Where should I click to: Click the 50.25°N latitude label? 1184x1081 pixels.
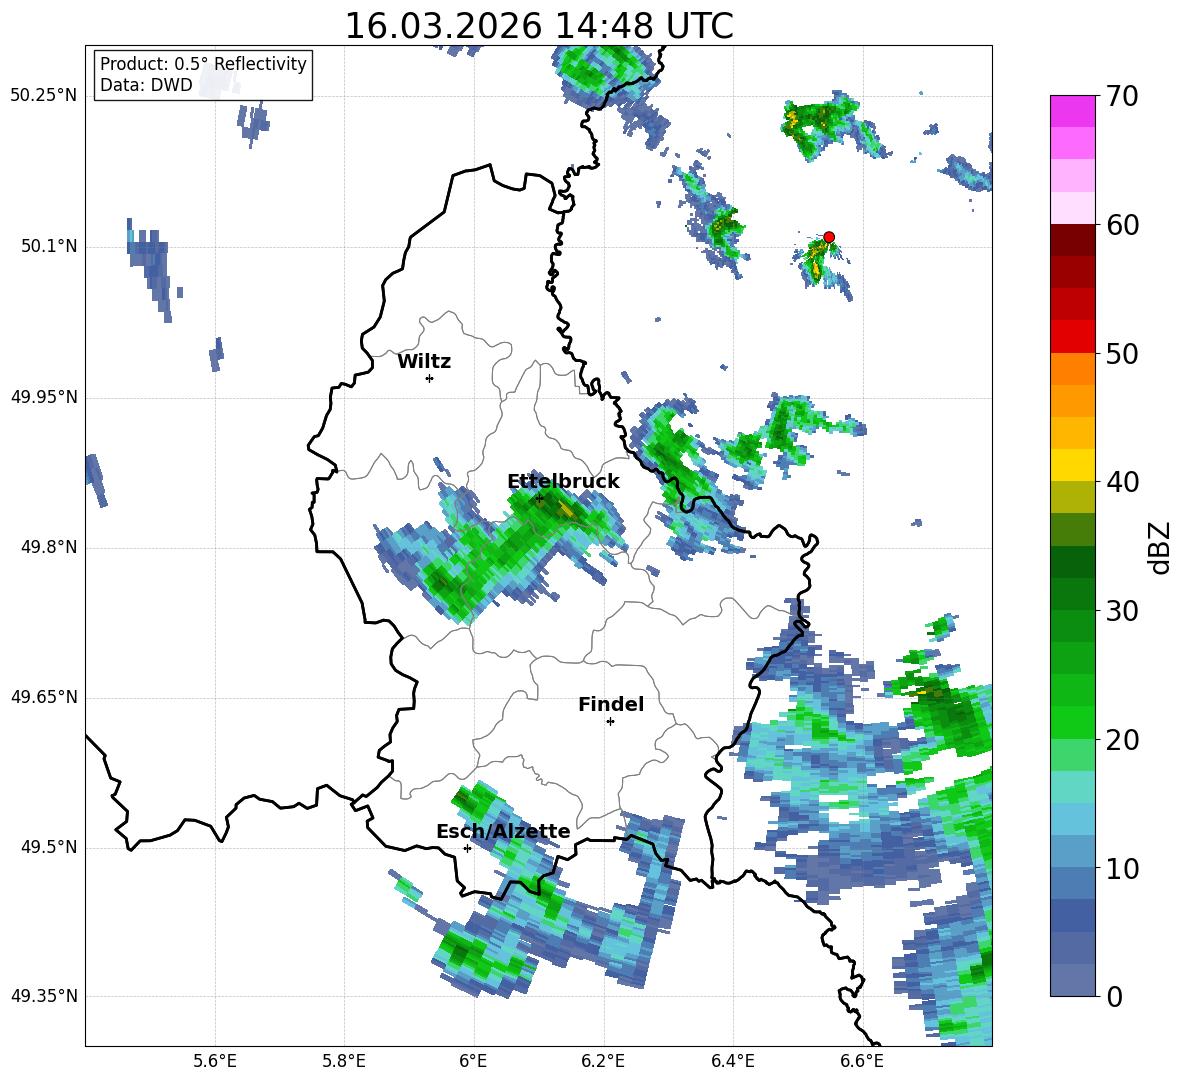[44, 96]
